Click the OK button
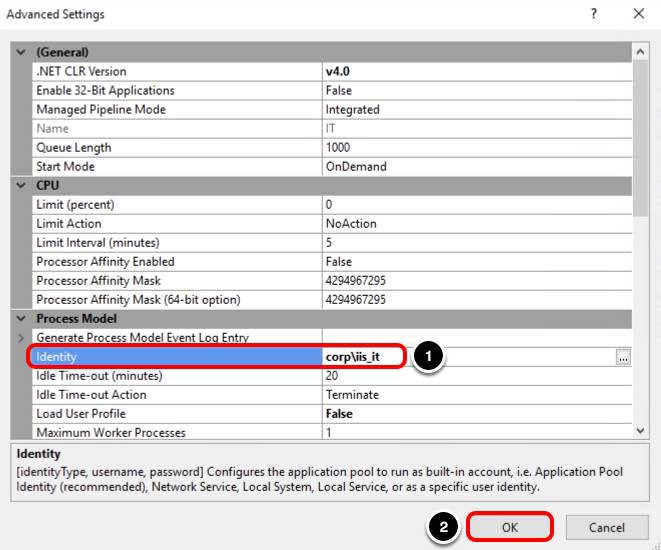Viewport: 661px width, 550px height. tap(510, 527)
